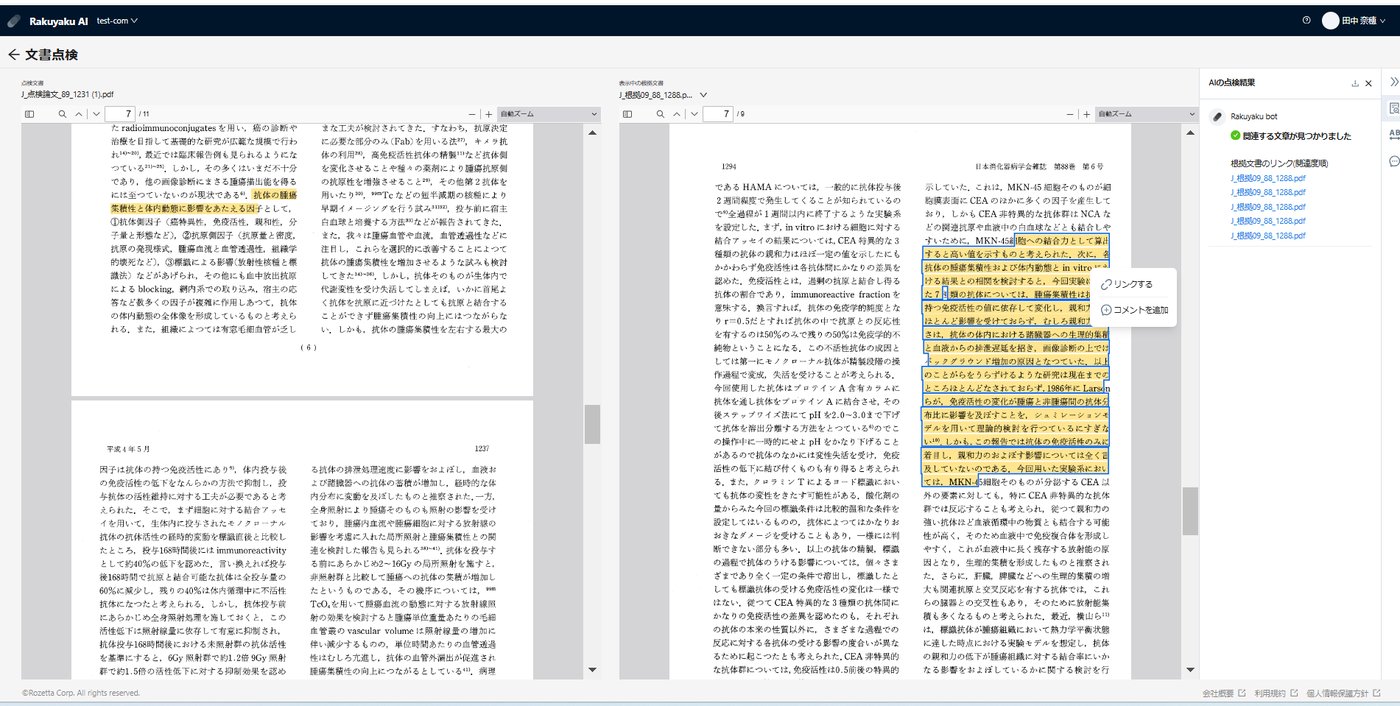The image size is (1400, 706).
Task: Close the AI点検結果 panel
Action: [1369, 83]
